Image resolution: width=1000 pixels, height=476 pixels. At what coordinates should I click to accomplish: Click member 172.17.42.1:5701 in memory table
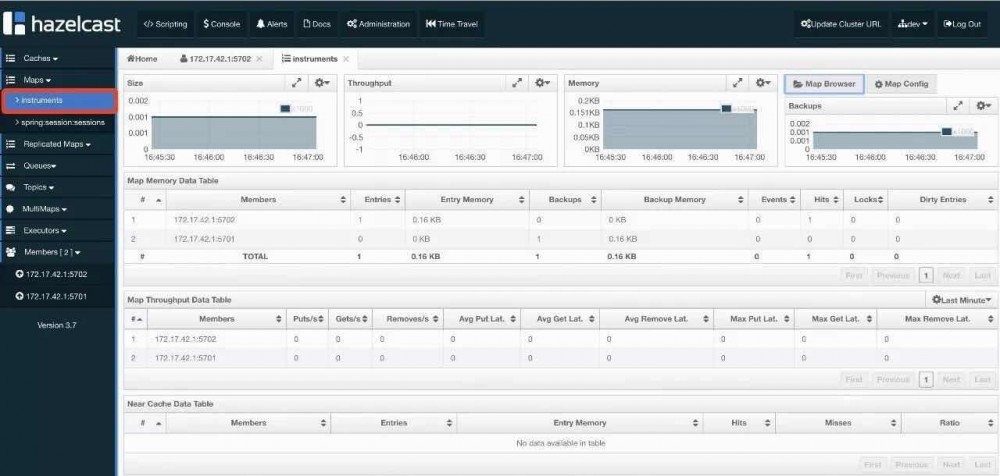204,239
